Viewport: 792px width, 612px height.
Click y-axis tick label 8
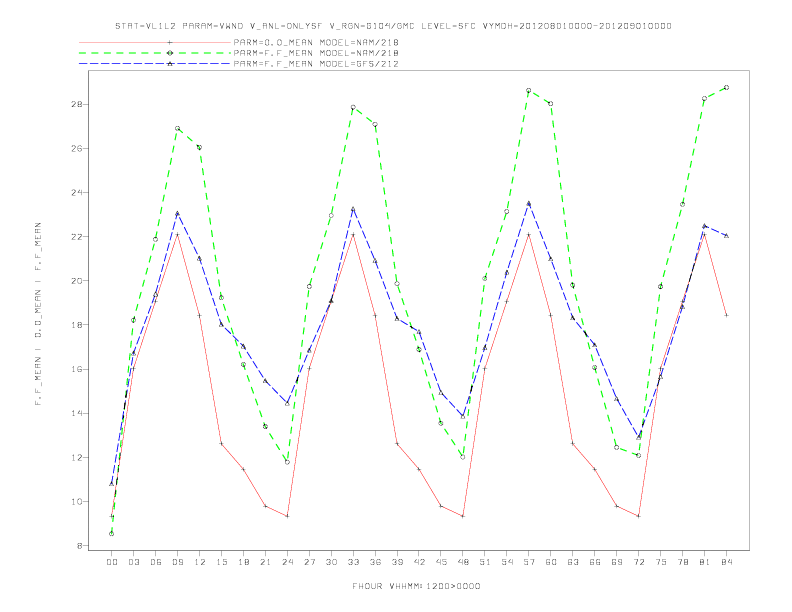pyautogui.click(x=80, y=546)
